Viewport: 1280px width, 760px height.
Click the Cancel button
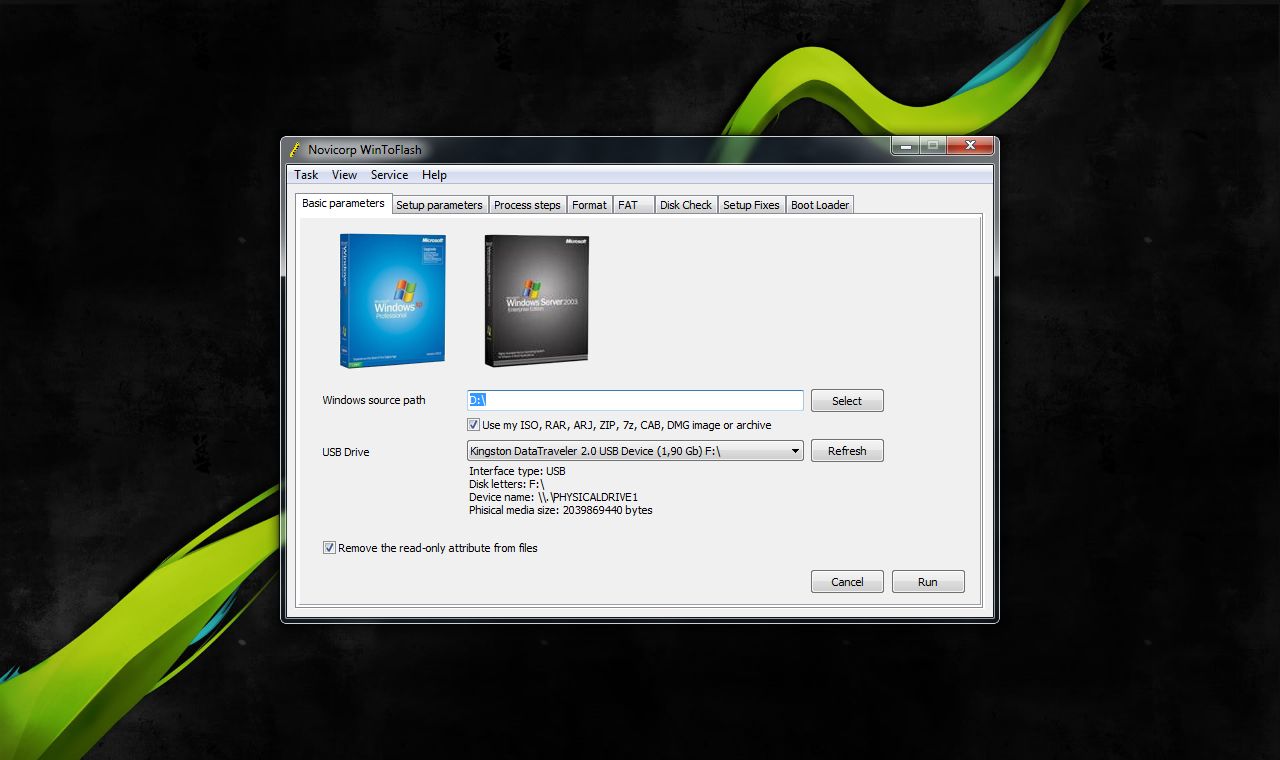pos(847,582)
